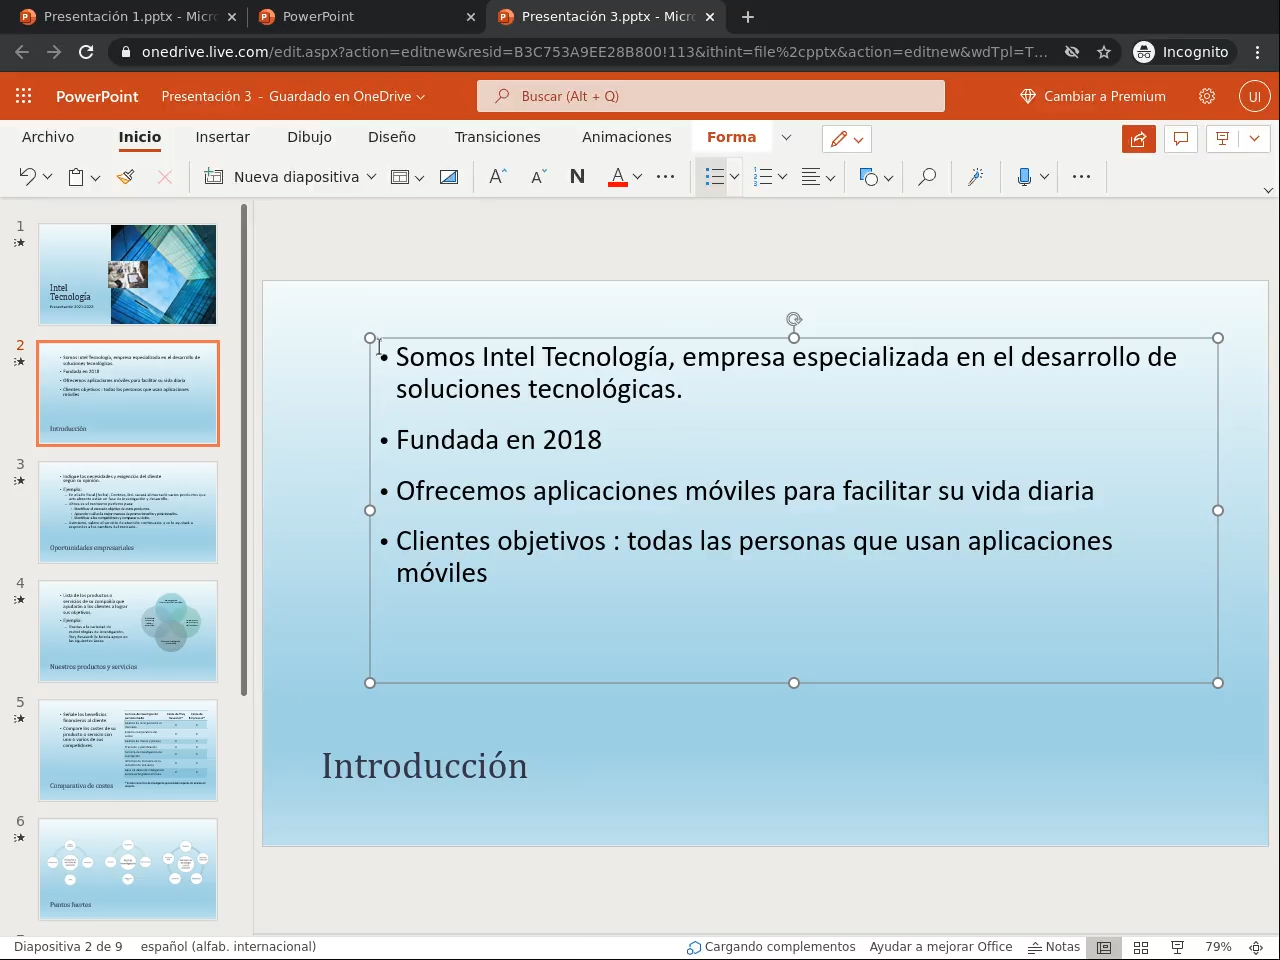This screenshot has height=960, width=1280.
Task: Click the Undo arrow icon
Action: click(27, 177)
